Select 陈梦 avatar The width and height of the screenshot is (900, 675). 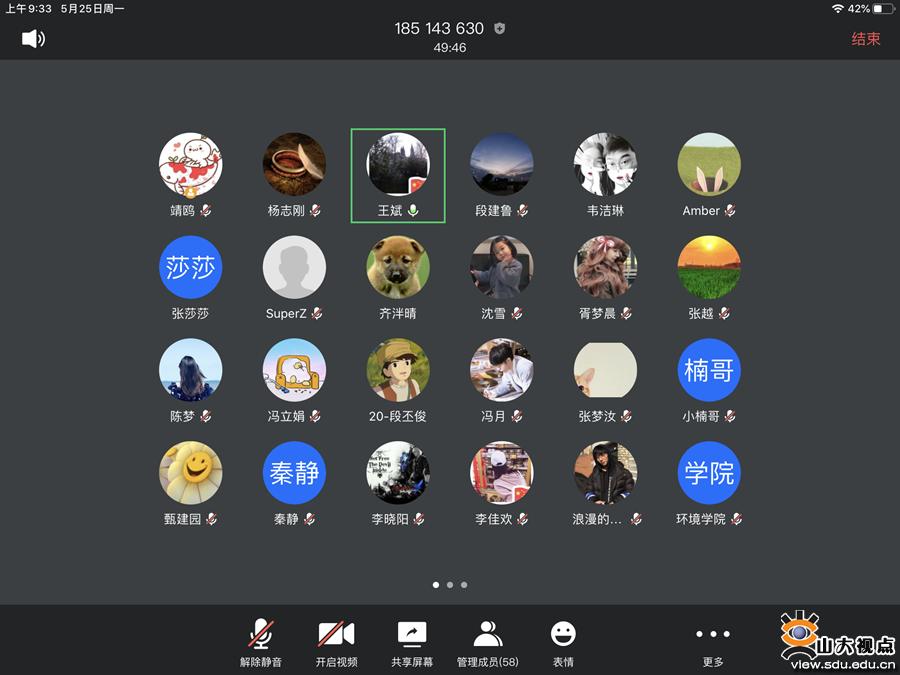coord(191,370)
